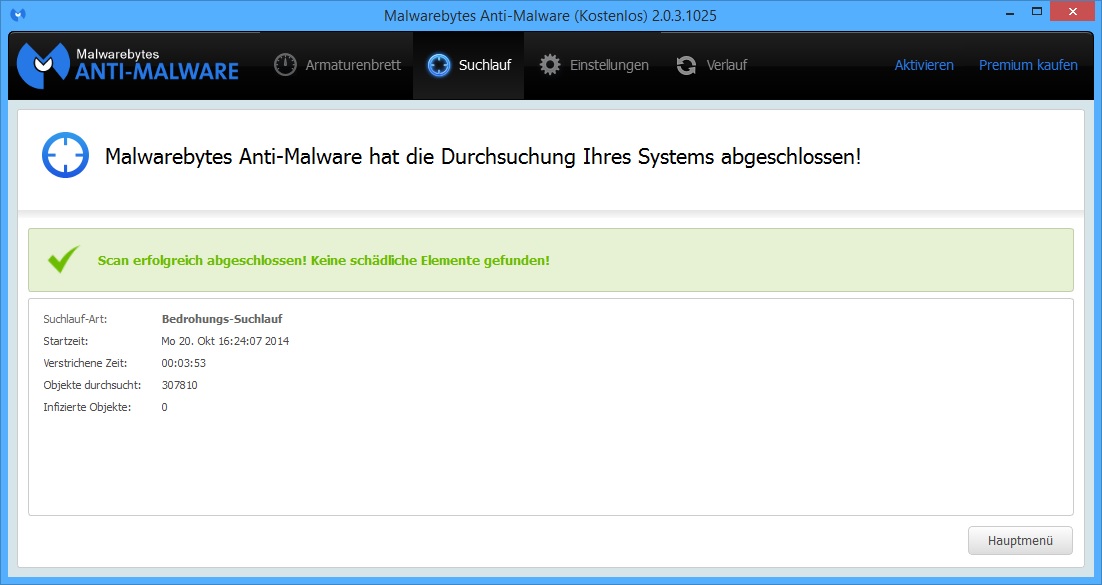Close the Malwarebytes window
The image size is (1102, 585).
click(x=1072, y=12)
